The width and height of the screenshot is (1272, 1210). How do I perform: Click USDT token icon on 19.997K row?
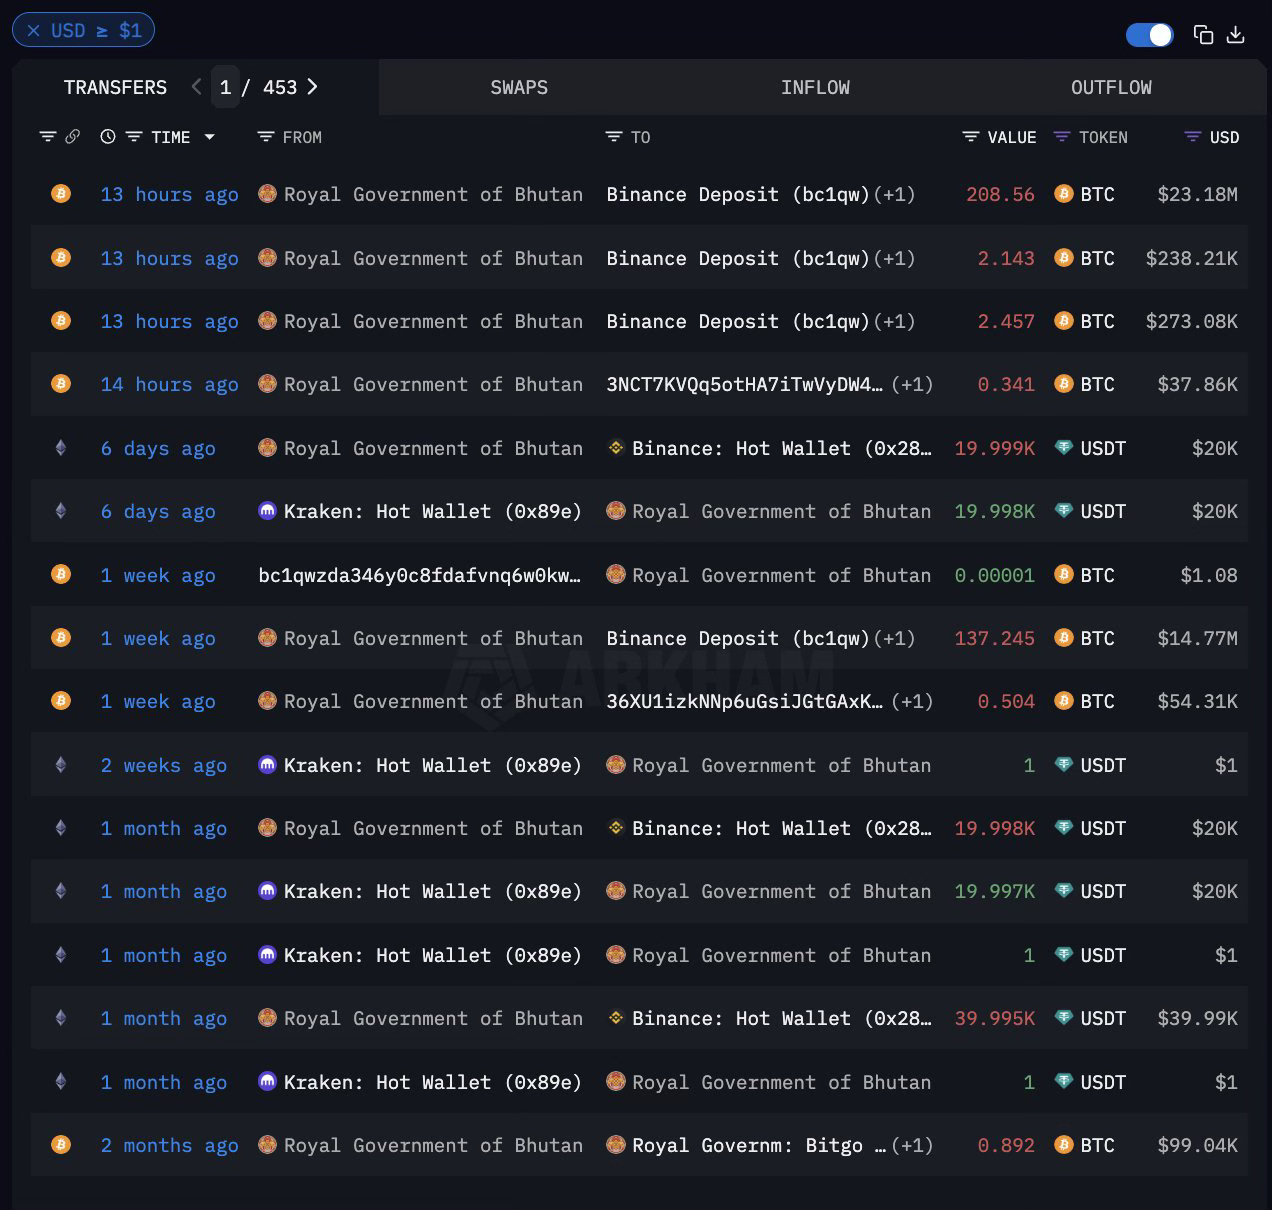(1064, 891)
